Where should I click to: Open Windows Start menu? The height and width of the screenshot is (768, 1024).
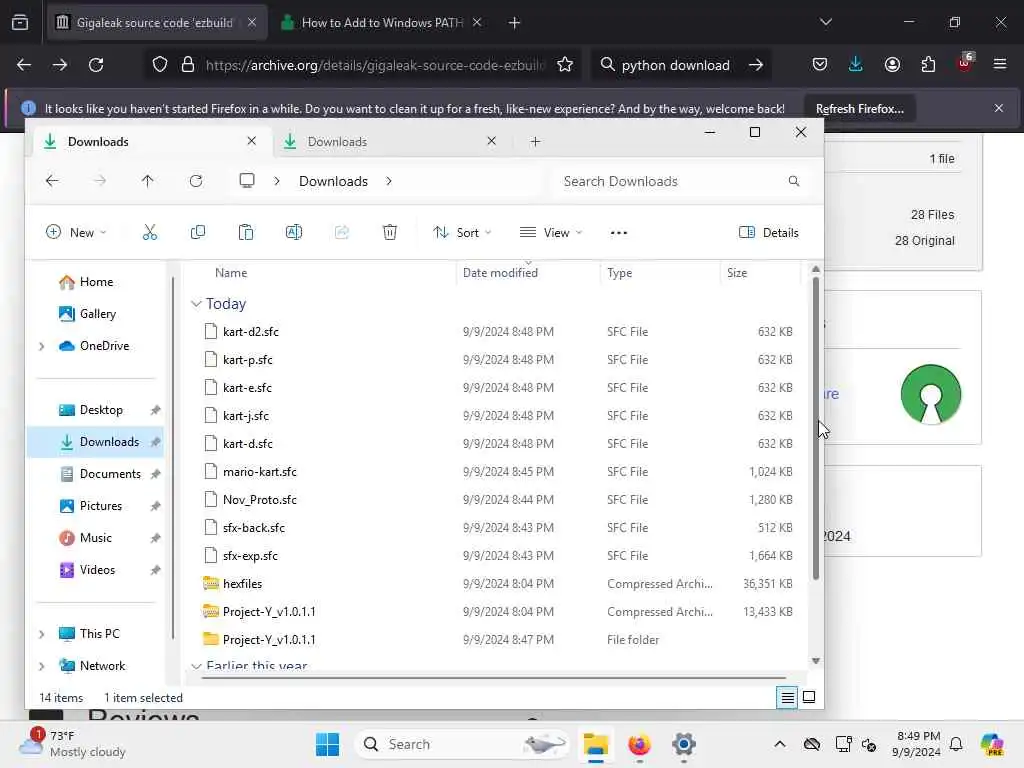point(327,744)
